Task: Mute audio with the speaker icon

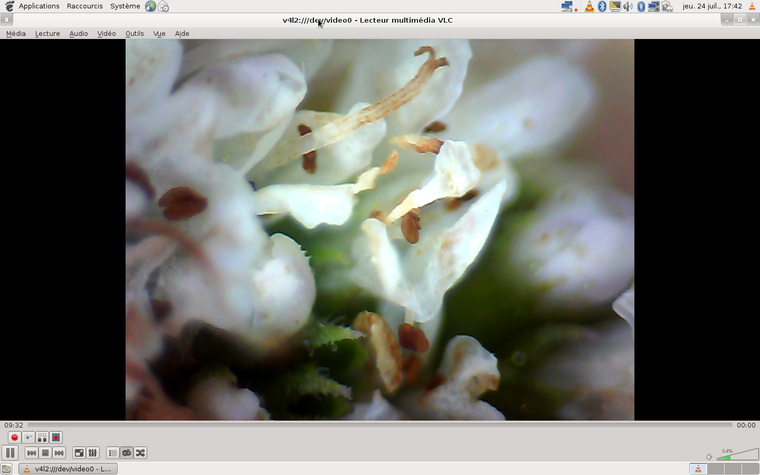Action: (709, 456)
